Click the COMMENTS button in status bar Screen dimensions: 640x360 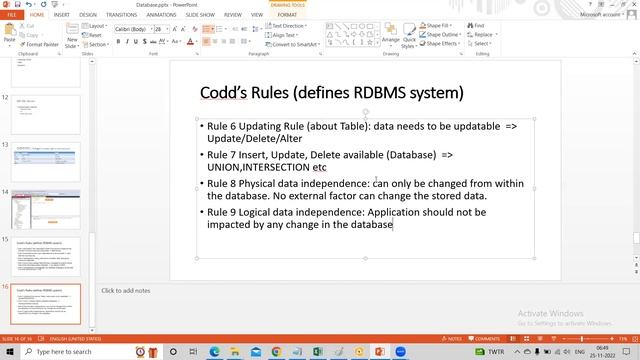point(484,339)
